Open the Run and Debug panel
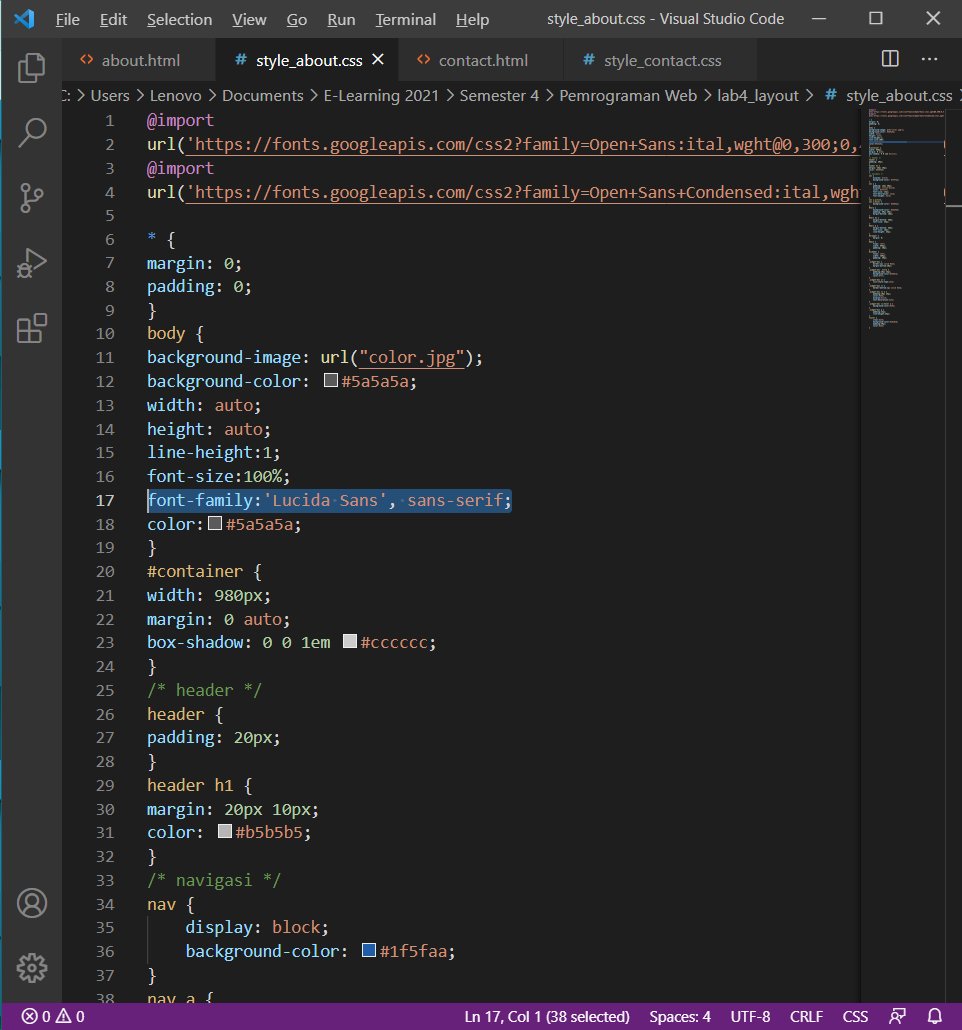This screenshot has height=1030, width=962. pos(31,263)
